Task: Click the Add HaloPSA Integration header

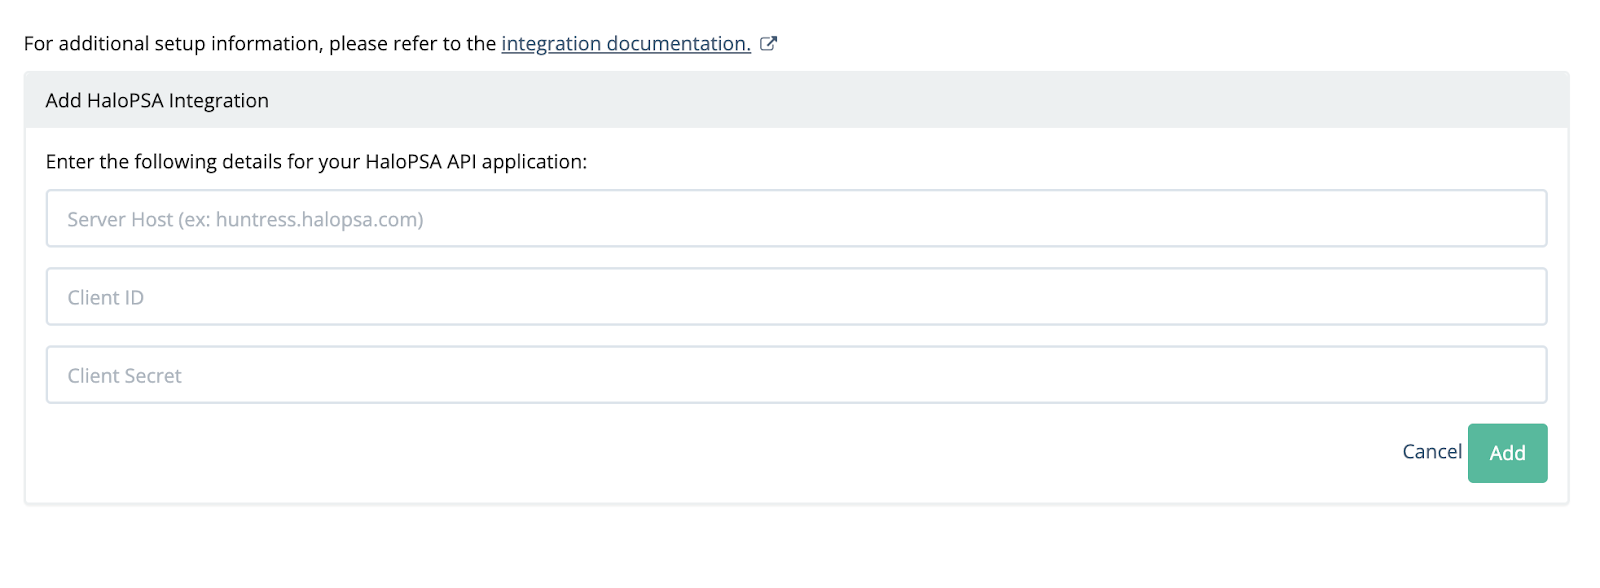Action: [157, 100]
